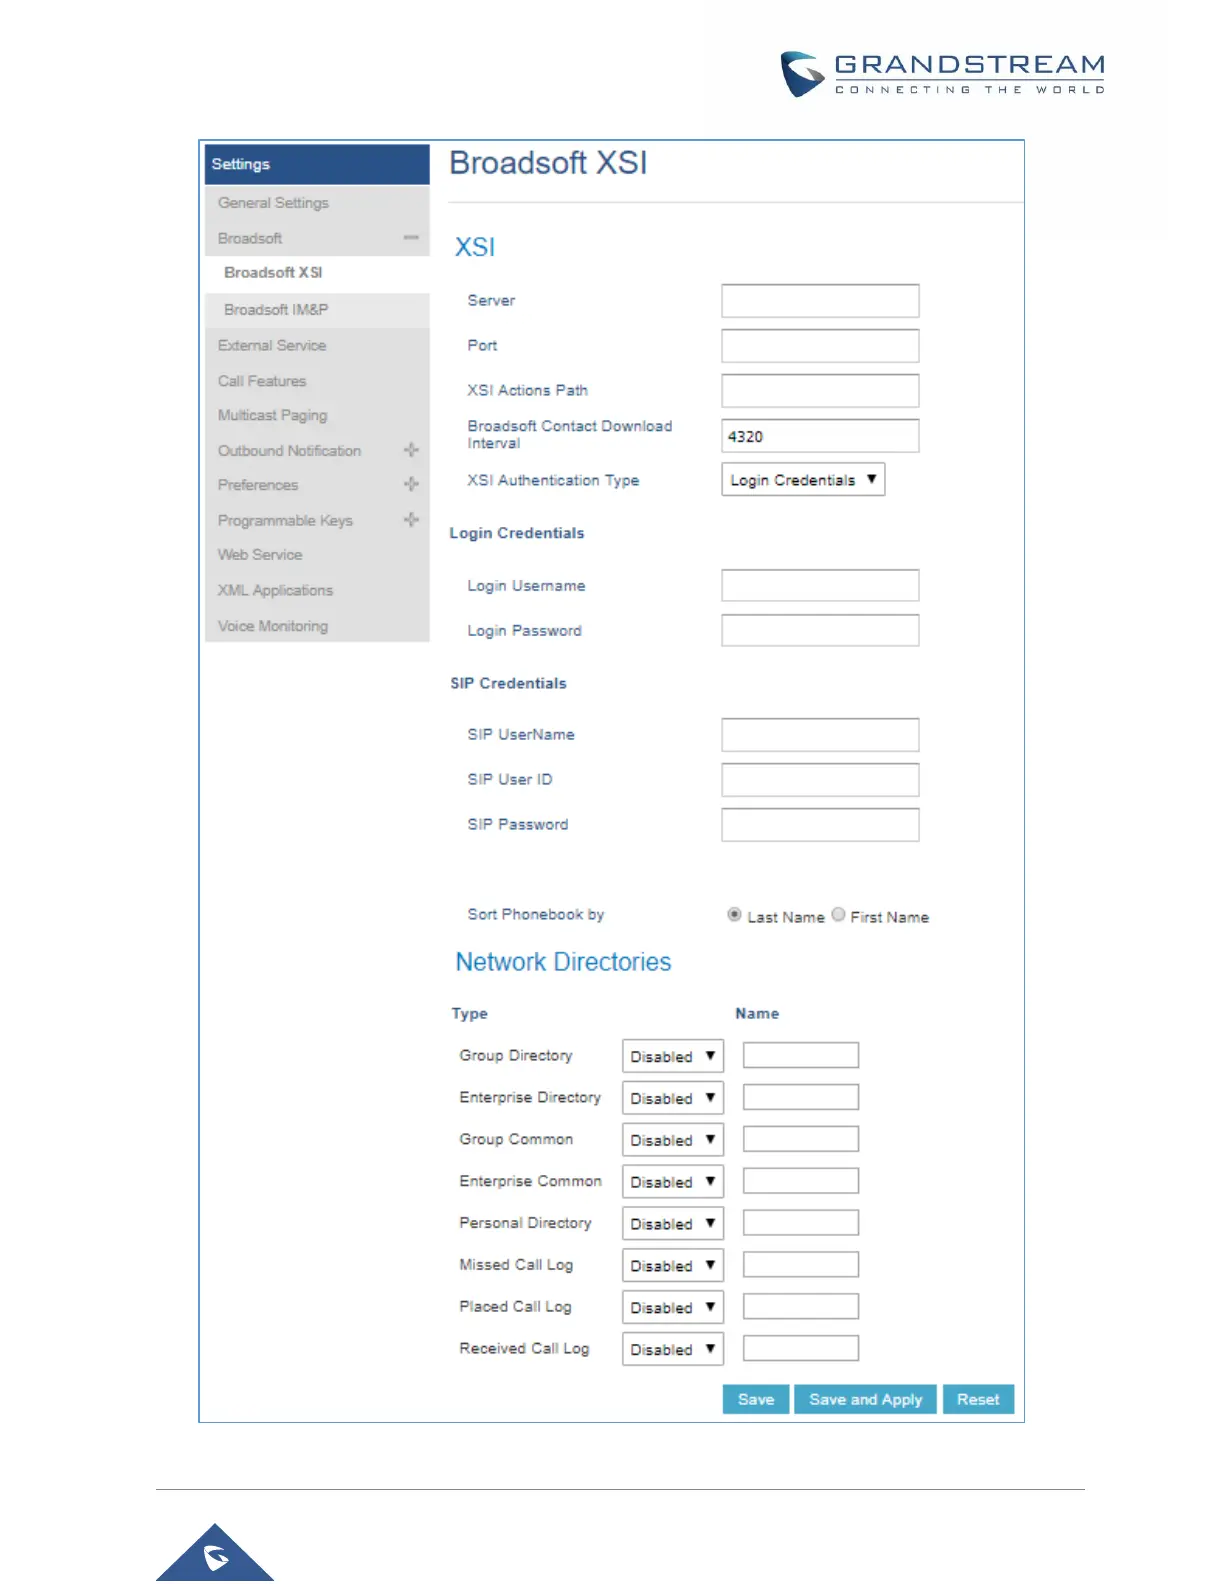The width and height of the screenshot is (1224, 1584).
Task: Open Missed Call Log dropdown
Action: tap(673, 1266)
